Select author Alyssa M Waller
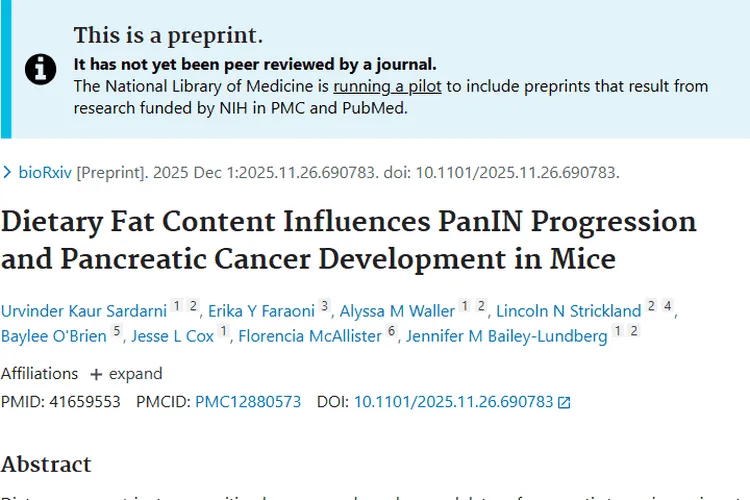750x500 pixels. (x=397, y=310)
